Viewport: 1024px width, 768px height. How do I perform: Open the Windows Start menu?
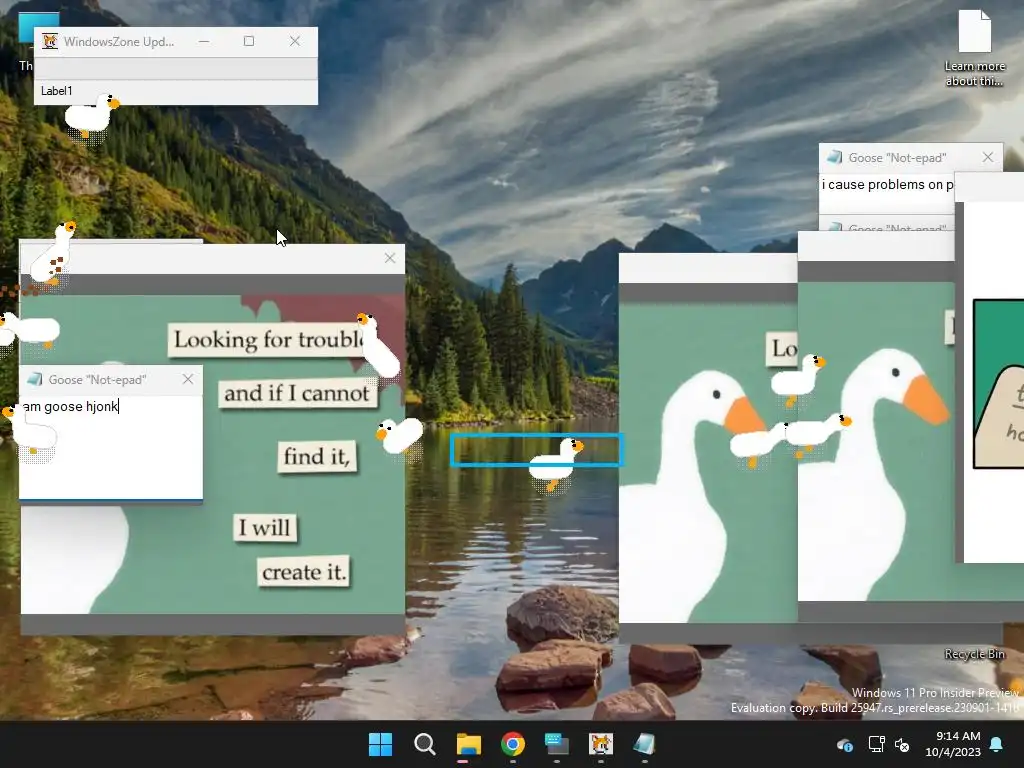(380, 744)
